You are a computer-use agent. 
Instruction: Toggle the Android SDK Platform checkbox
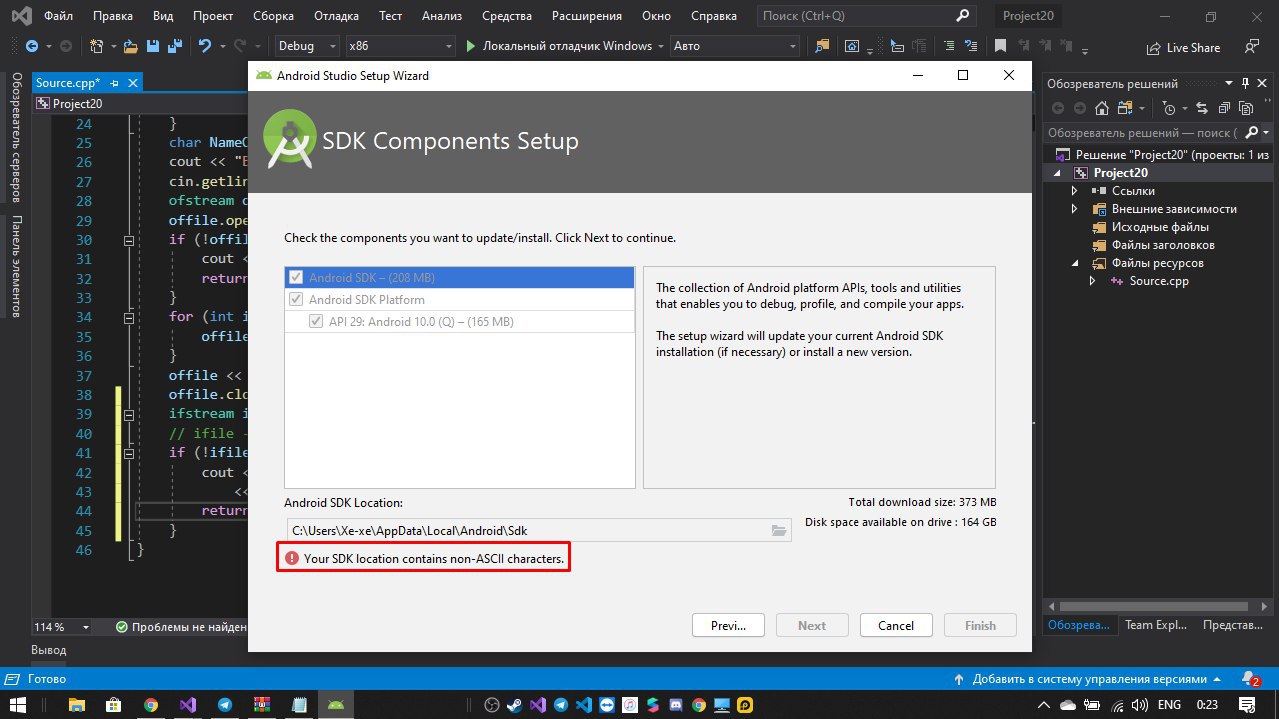click(296, 299)
